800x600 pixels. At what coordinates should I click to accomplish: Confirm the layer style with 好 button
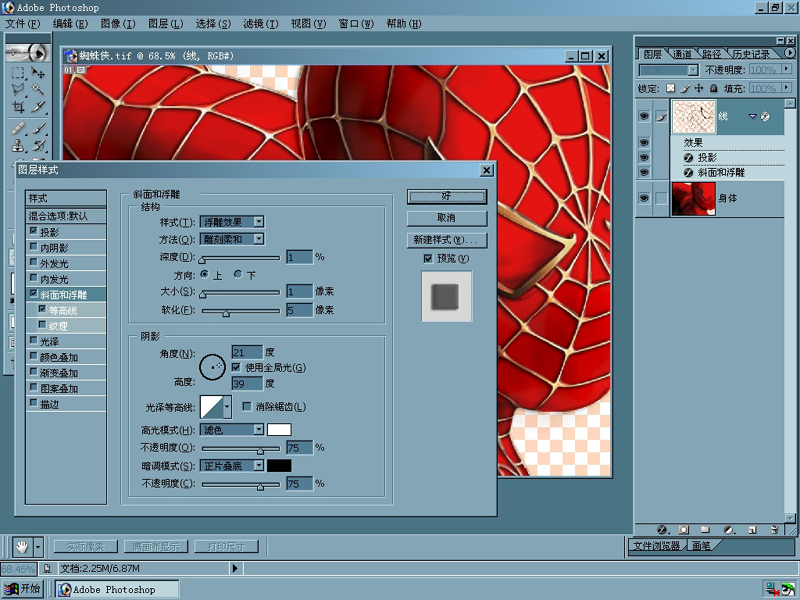(447, 196)
